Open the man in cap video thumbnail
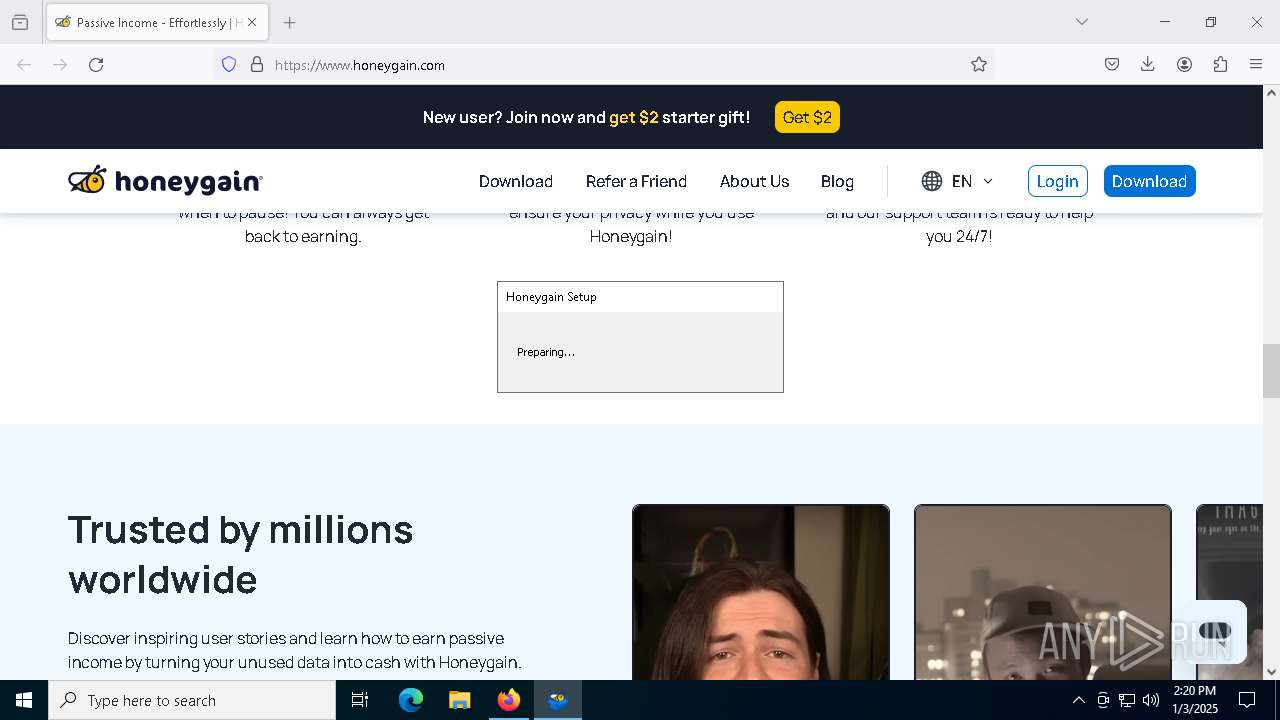Viewport: 1280px width, 720px height. point(1042,592)
